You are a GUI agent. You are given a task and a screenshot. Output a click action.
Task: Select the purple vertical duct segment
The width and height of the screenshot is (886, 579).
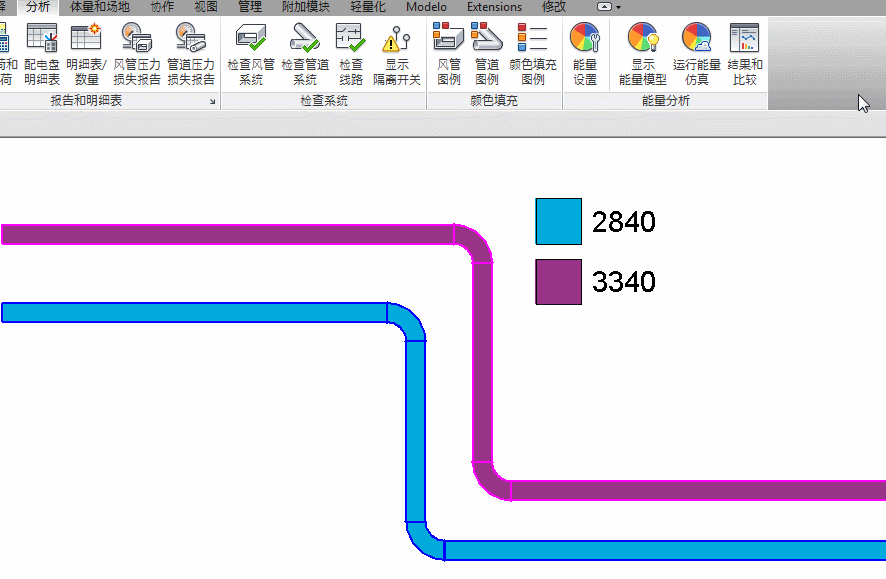click(482, 362)
